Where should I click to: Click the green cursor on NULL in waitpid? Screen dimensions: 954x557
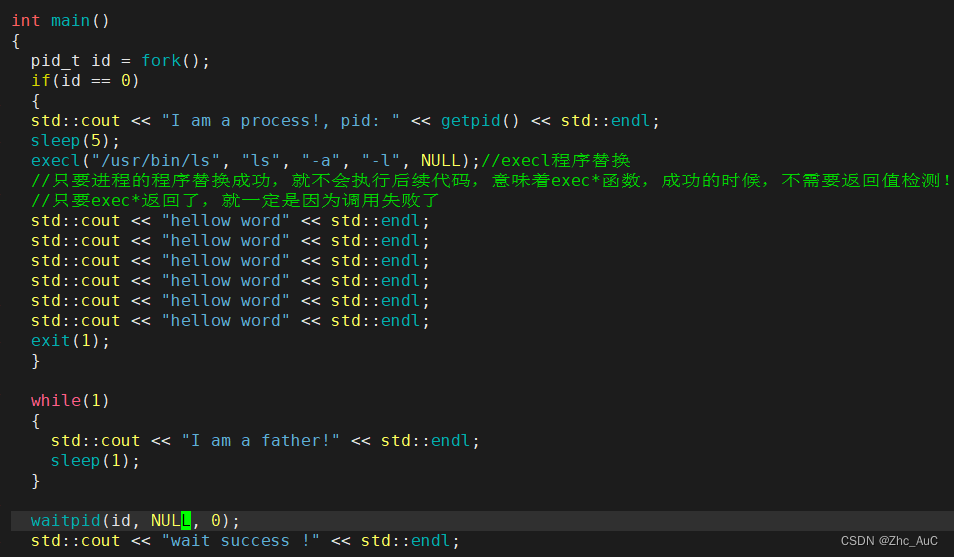(x=186, y=521)
